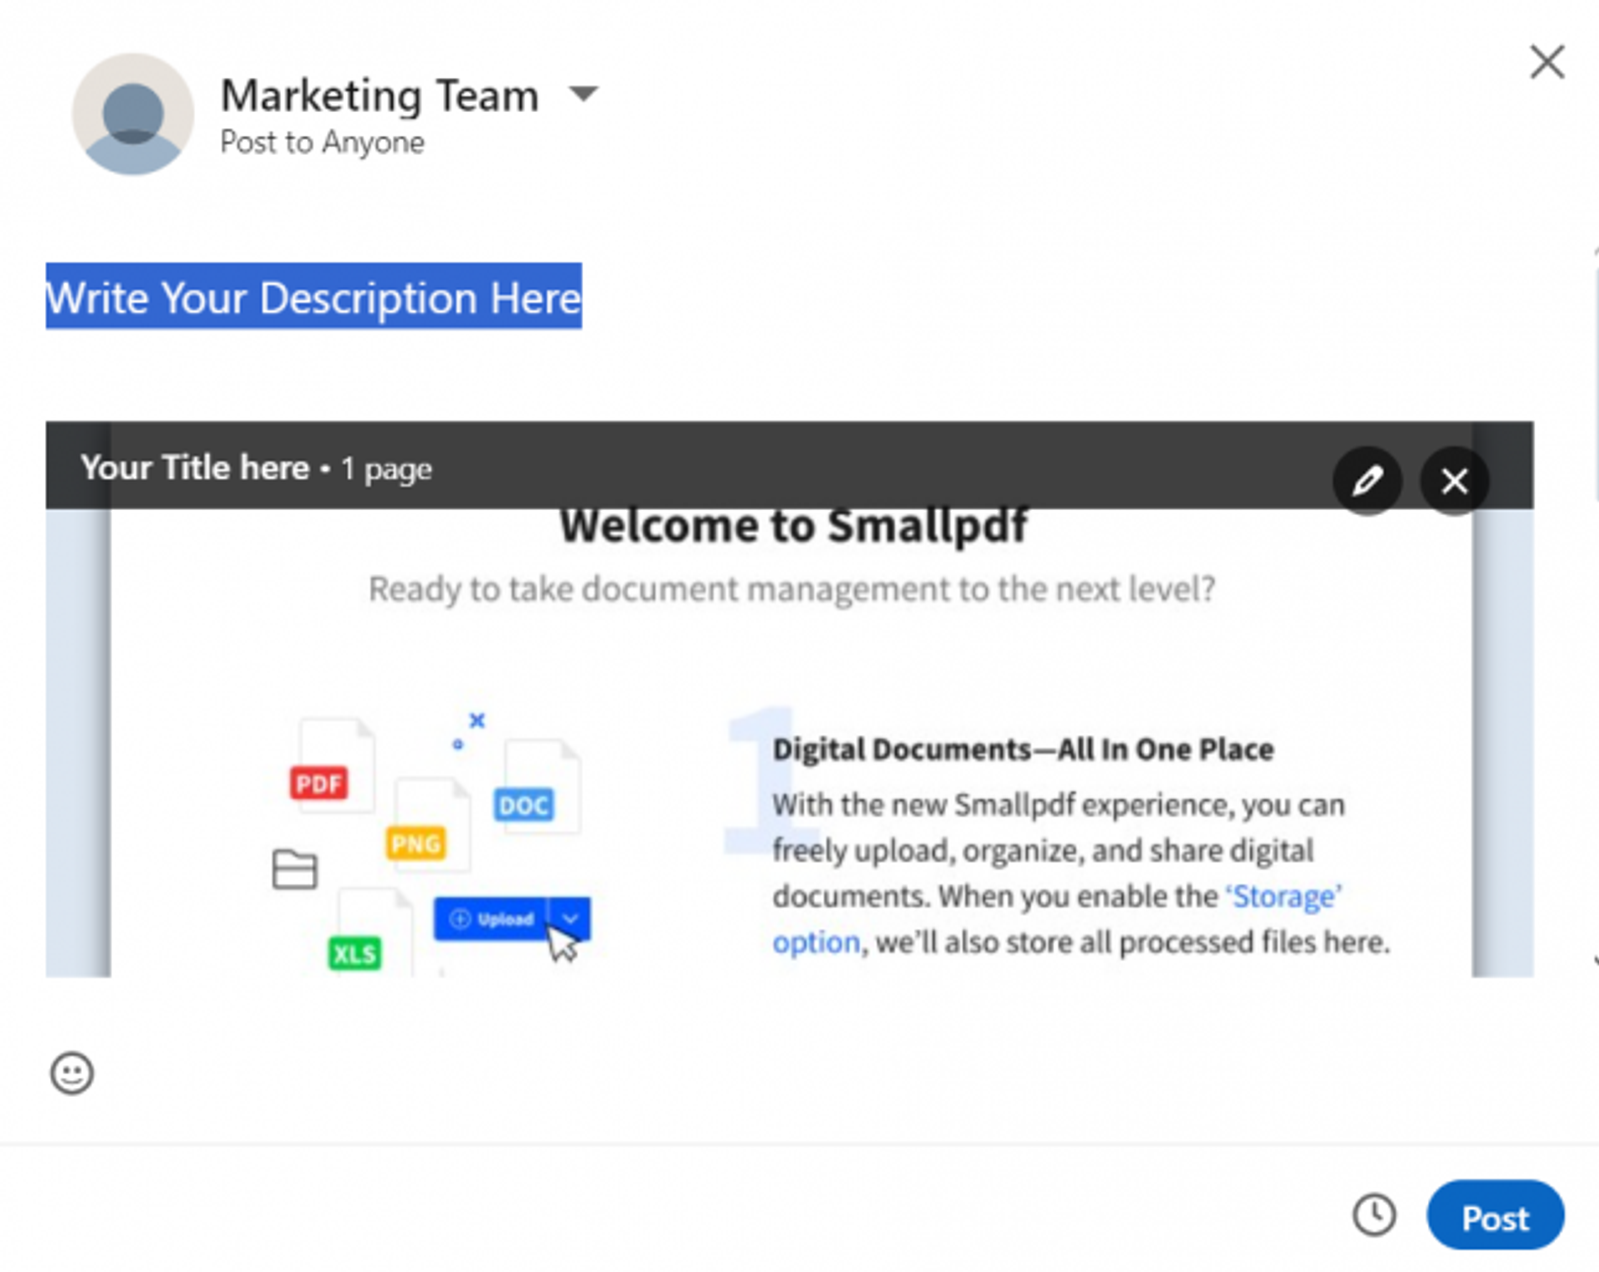Image resolution: width=1599 pixels, height=1272 pixels.
Task: Remove the attached document with X icon
Action: pyautogui.click(x=1454, y=481)
